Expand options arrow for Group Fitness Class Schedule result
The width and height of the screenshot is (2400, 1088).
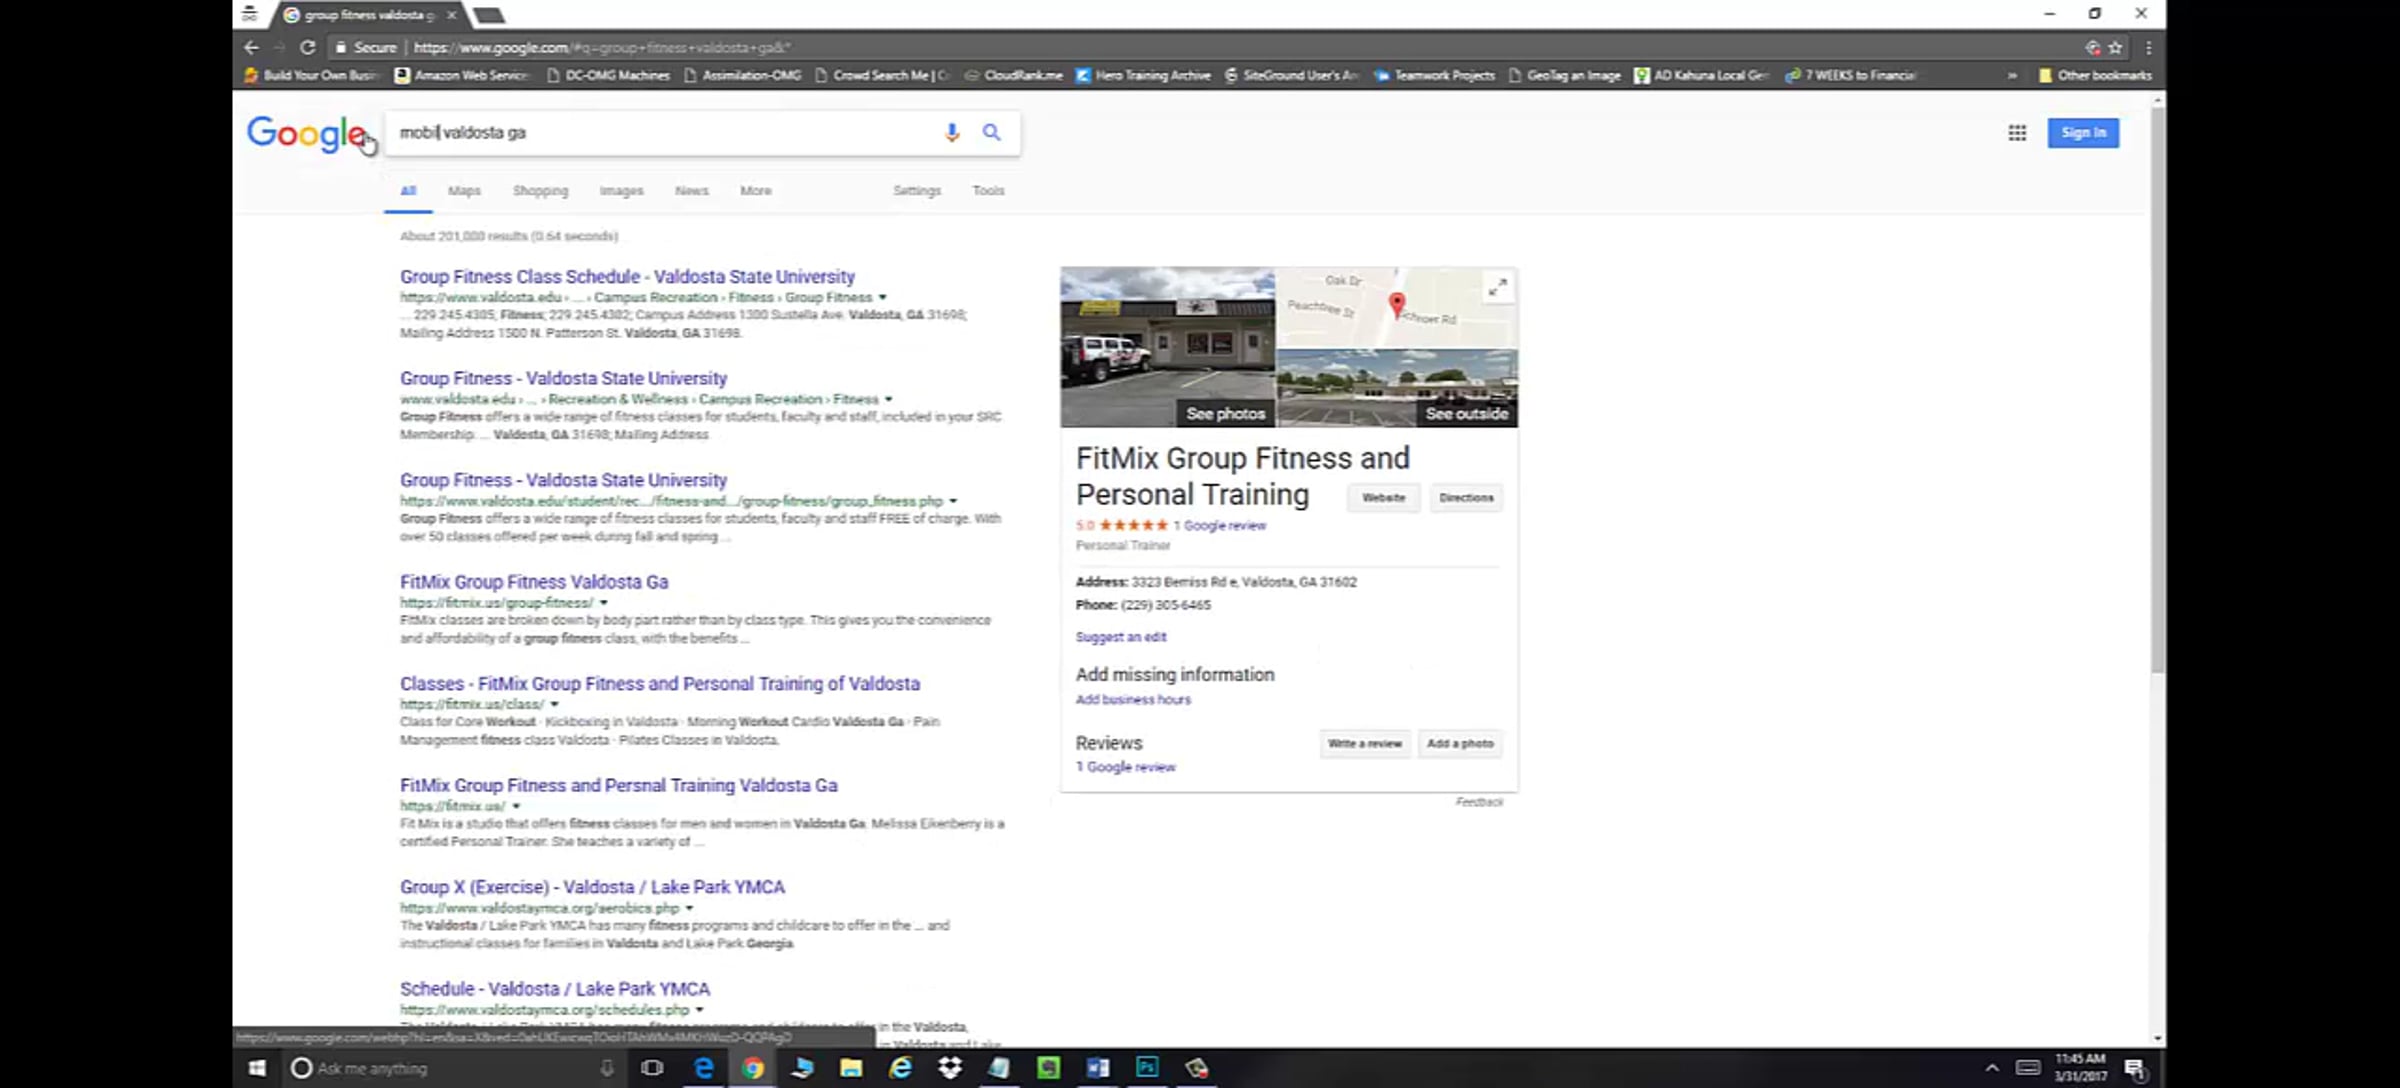(x=882, y=297)
